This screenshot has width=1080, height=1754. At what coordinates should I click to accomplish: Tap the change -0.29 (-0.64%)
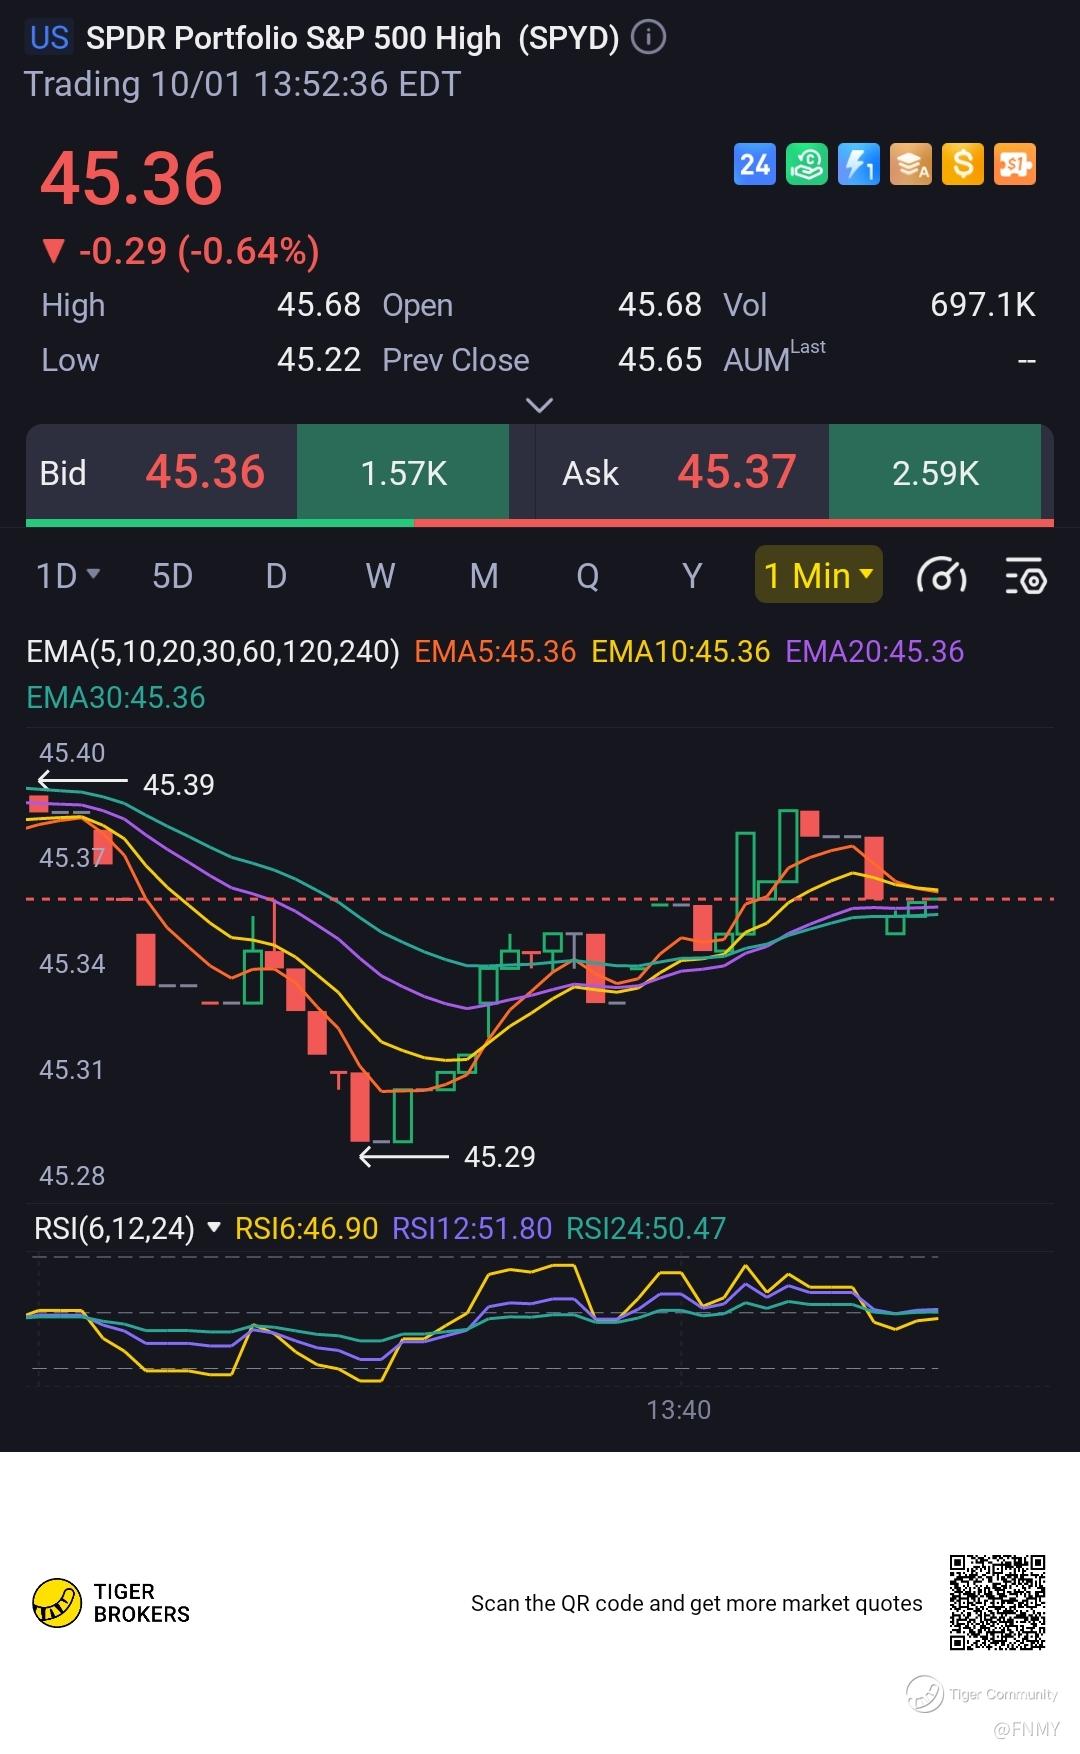(180, 251)
